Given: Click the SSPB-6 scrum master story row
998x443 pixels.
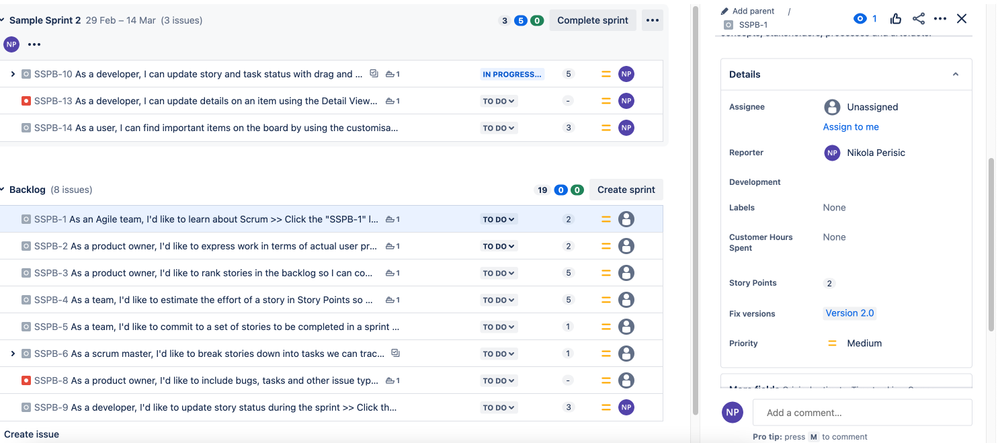Looking at the screenshot, I should [x=331, y=353].
